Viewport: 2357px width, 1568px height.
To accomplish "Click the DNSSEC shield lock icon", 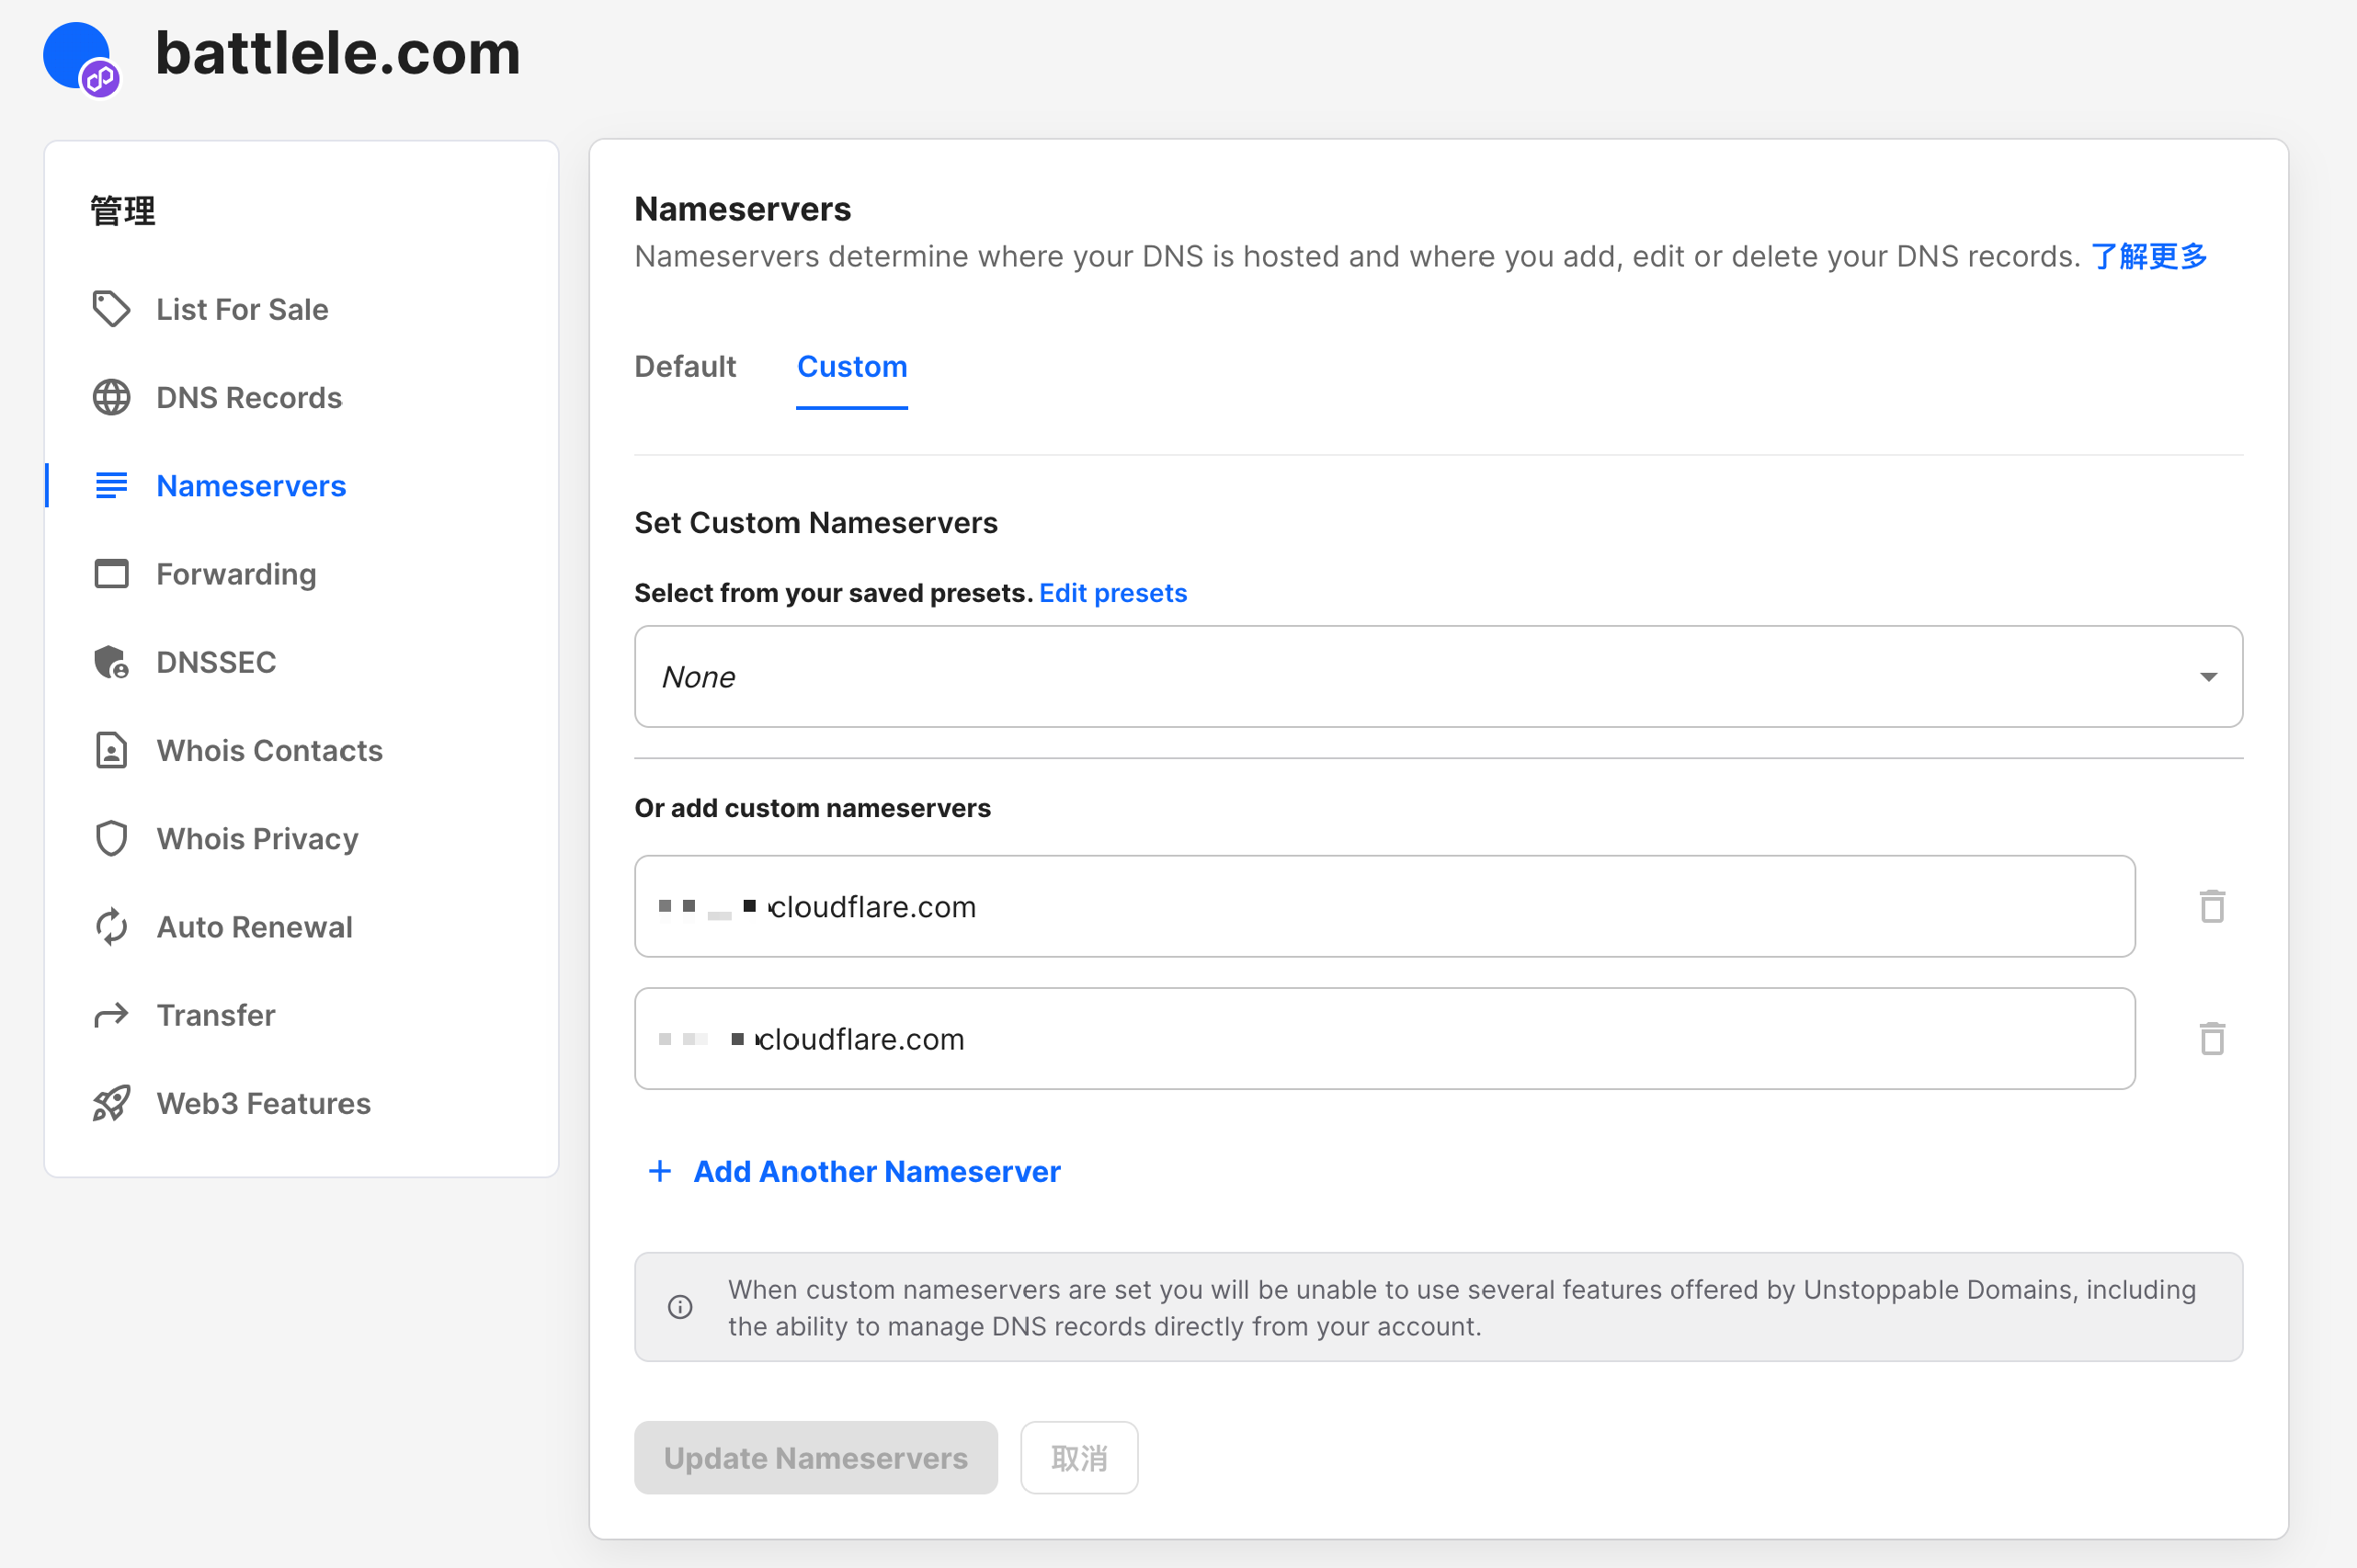I will 111,662.
